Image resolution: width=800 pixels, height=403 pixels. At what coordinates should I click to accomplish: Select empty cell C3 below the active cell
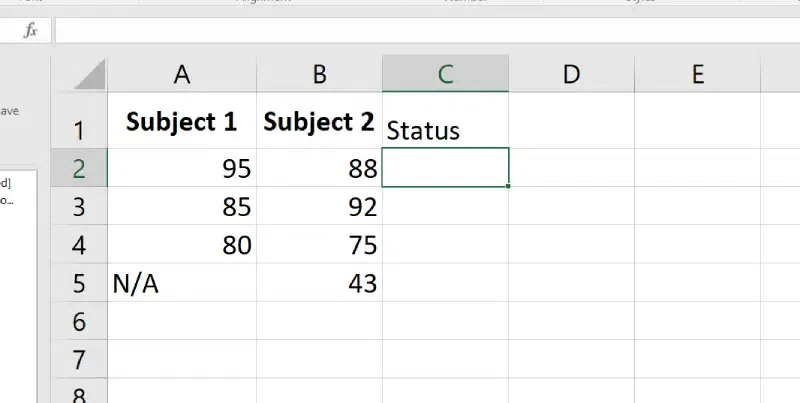pos(445,207)
